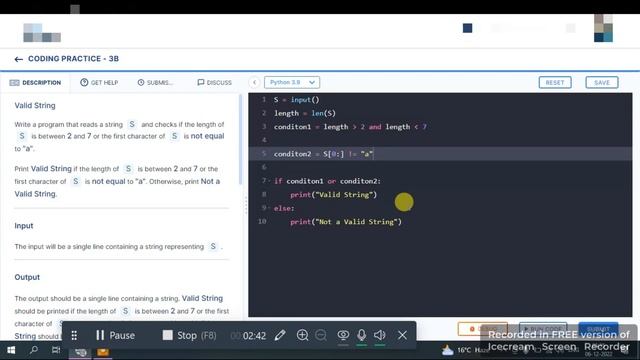Collapse the description panel with chevron
Image resolution: width=640 pixels, height=360 pixels.
pos(254,82)
